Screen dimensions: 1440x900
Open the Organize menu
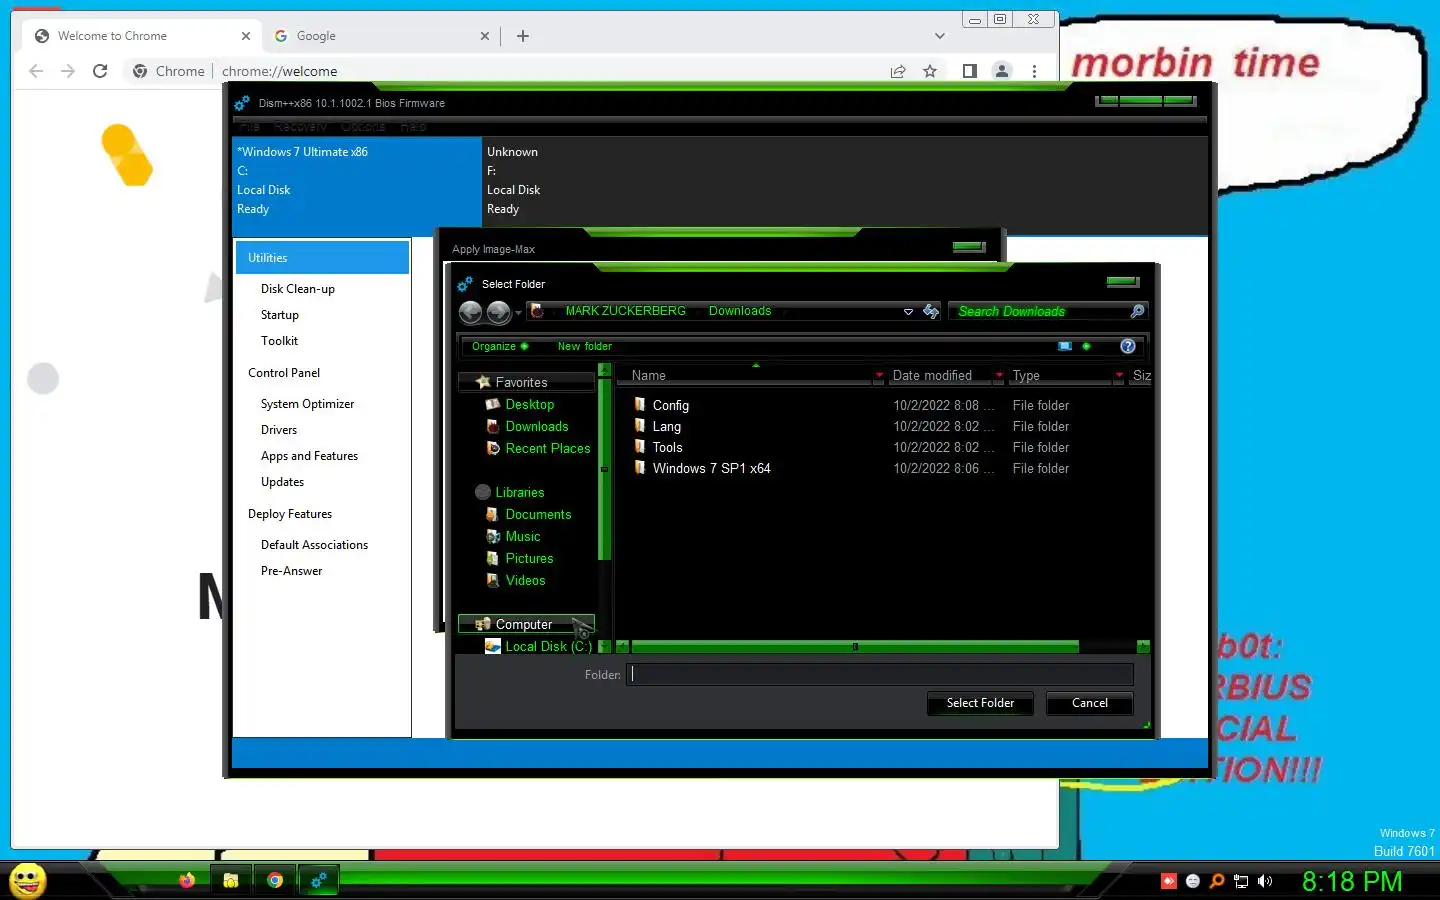[x=500, y=346]
